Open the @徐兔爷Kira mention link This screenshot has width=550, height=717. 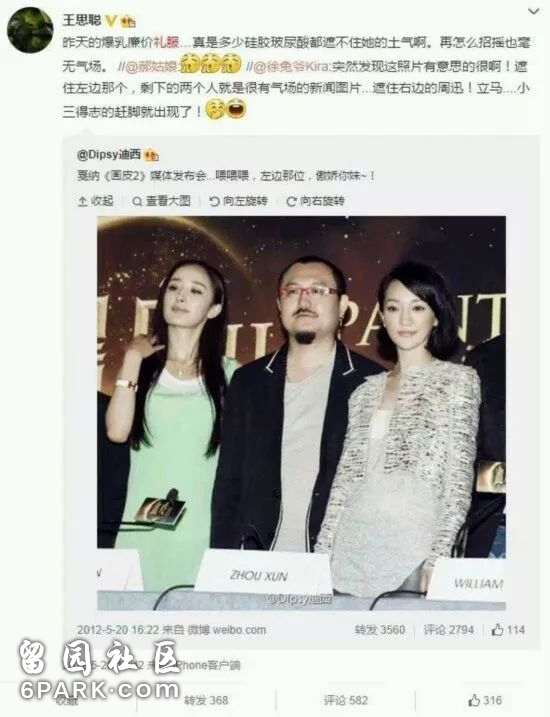point(291,67)
